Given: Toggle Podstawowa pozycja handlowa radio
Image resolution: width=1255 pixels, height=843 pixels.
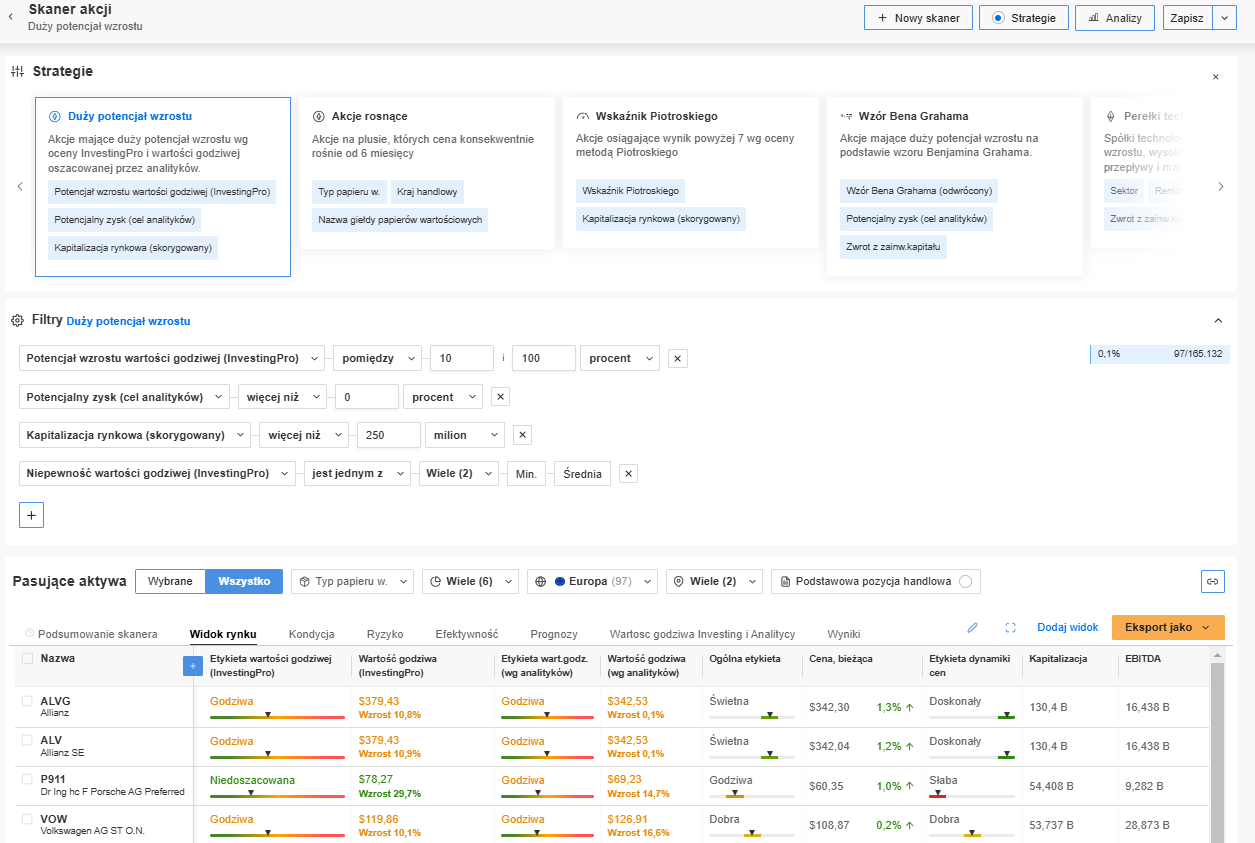Looking at the screenshot, I should click(965, 581).
